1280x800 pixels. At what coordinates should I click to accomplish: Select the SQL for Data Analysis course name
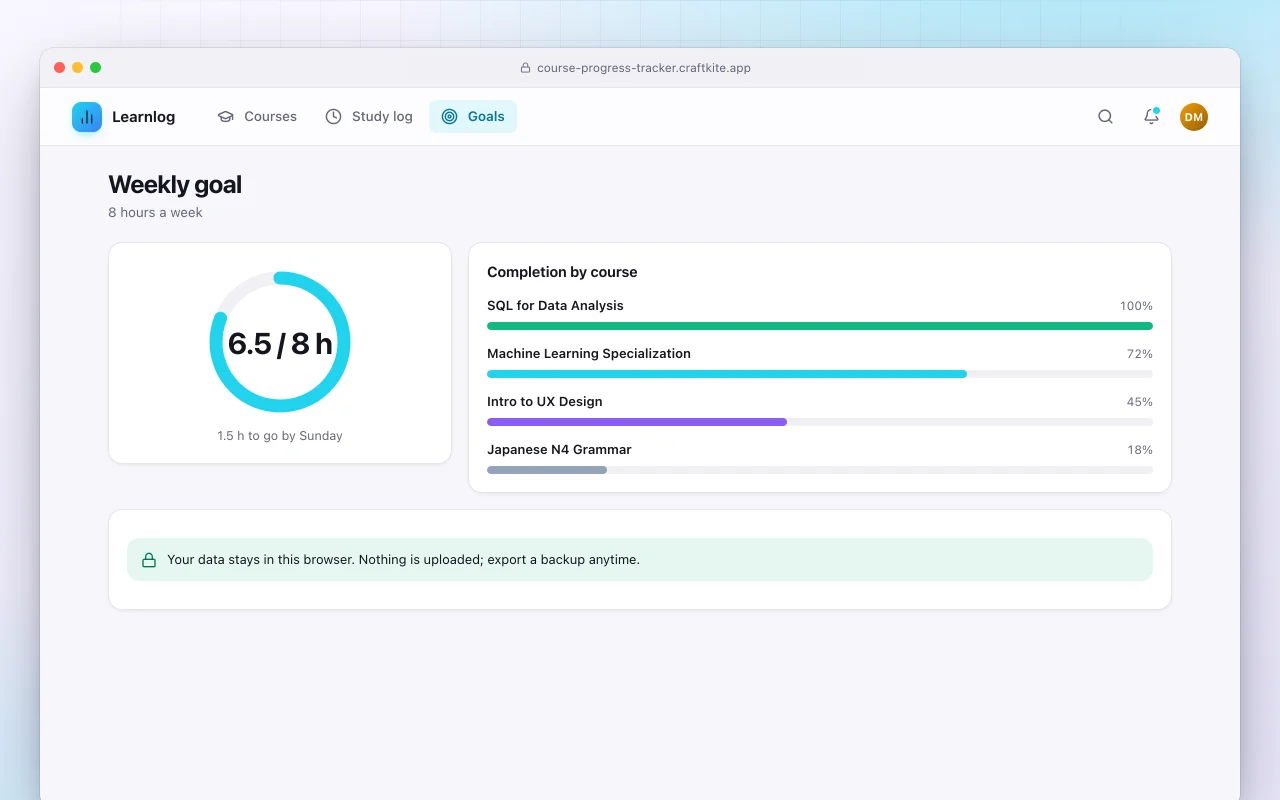(x=555, y=306)
